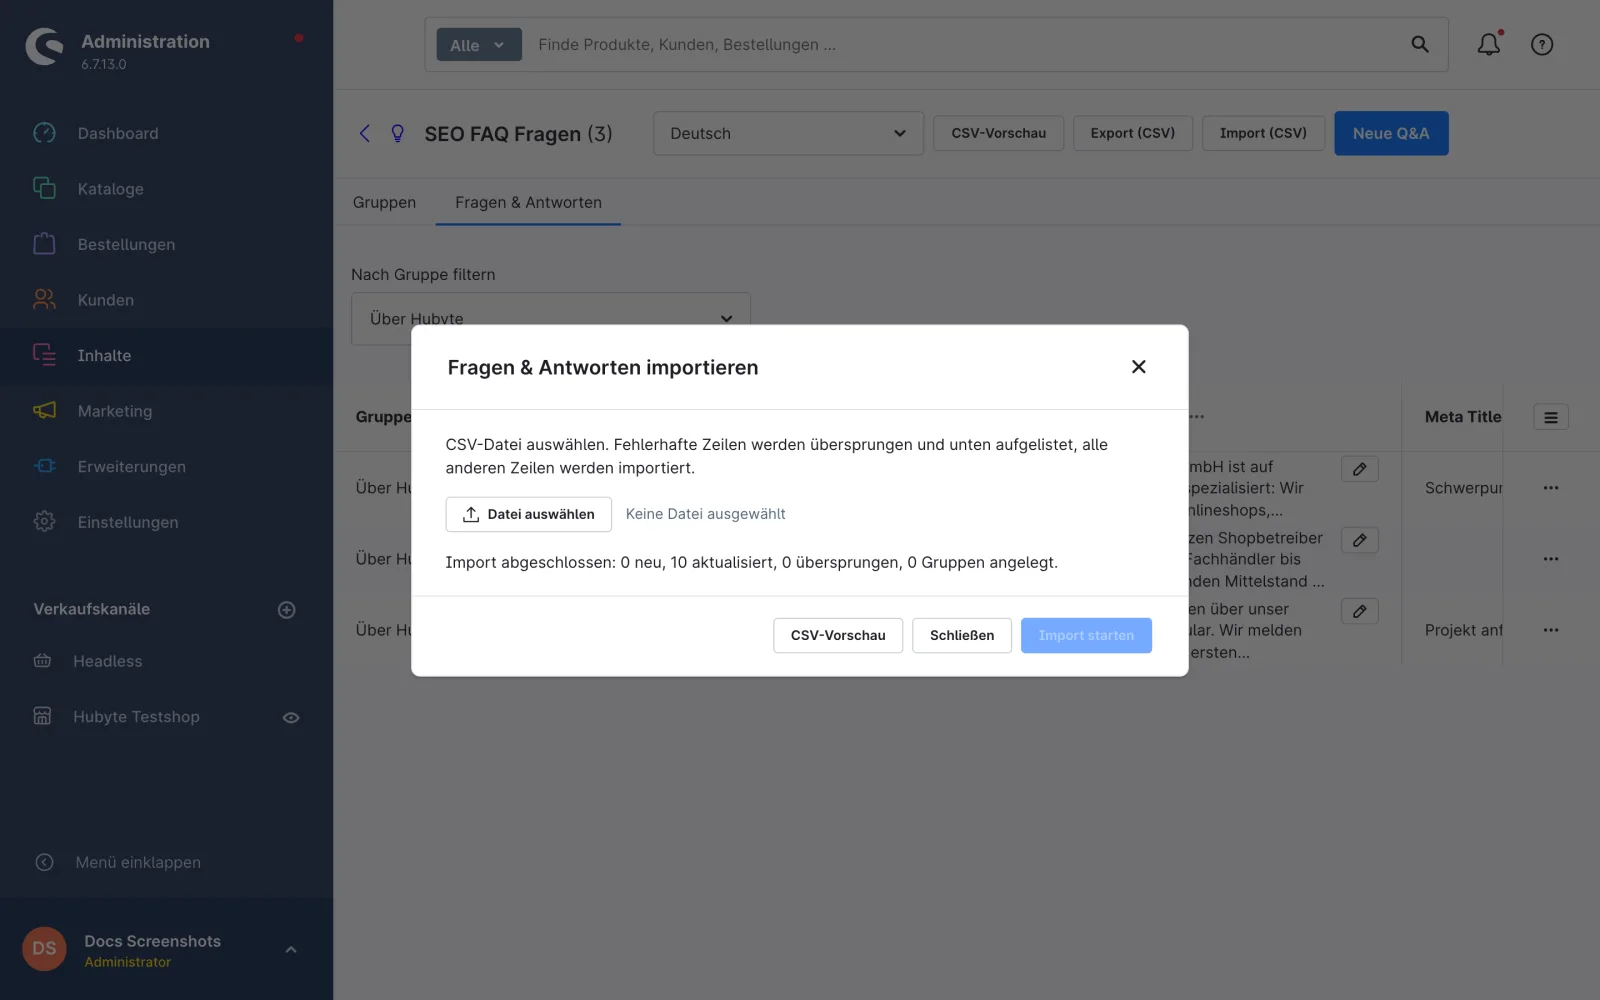The image size is (1600, 1000).
Task: Open the context menu of the Schwerpunkt row
Action: coord(1551,488)
